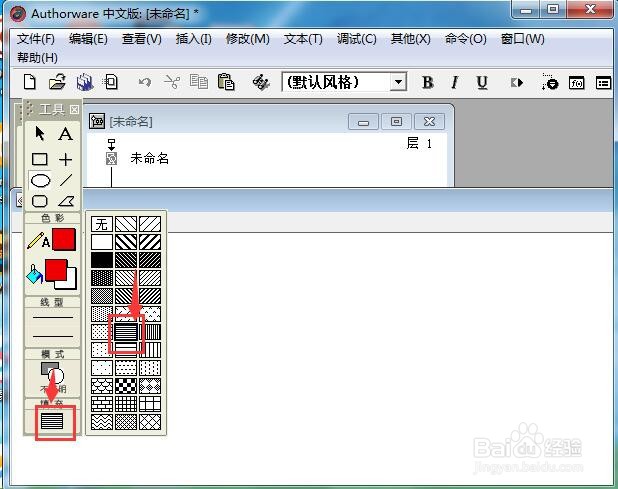Click the red fill foreground color swatch
The height and width of the screenshot is (489, 618).
coord(56,270)
